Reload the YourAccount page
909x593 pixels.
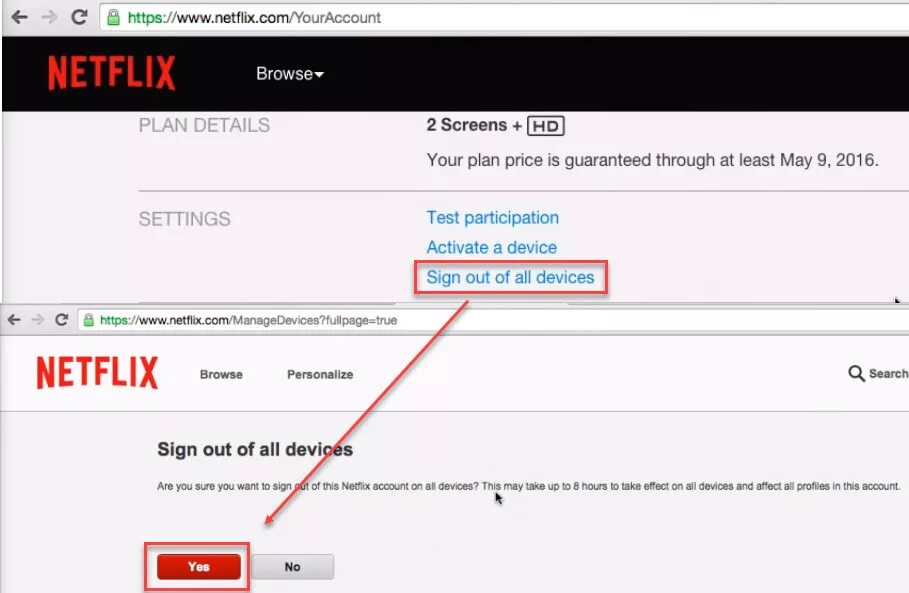pos(79,17)
